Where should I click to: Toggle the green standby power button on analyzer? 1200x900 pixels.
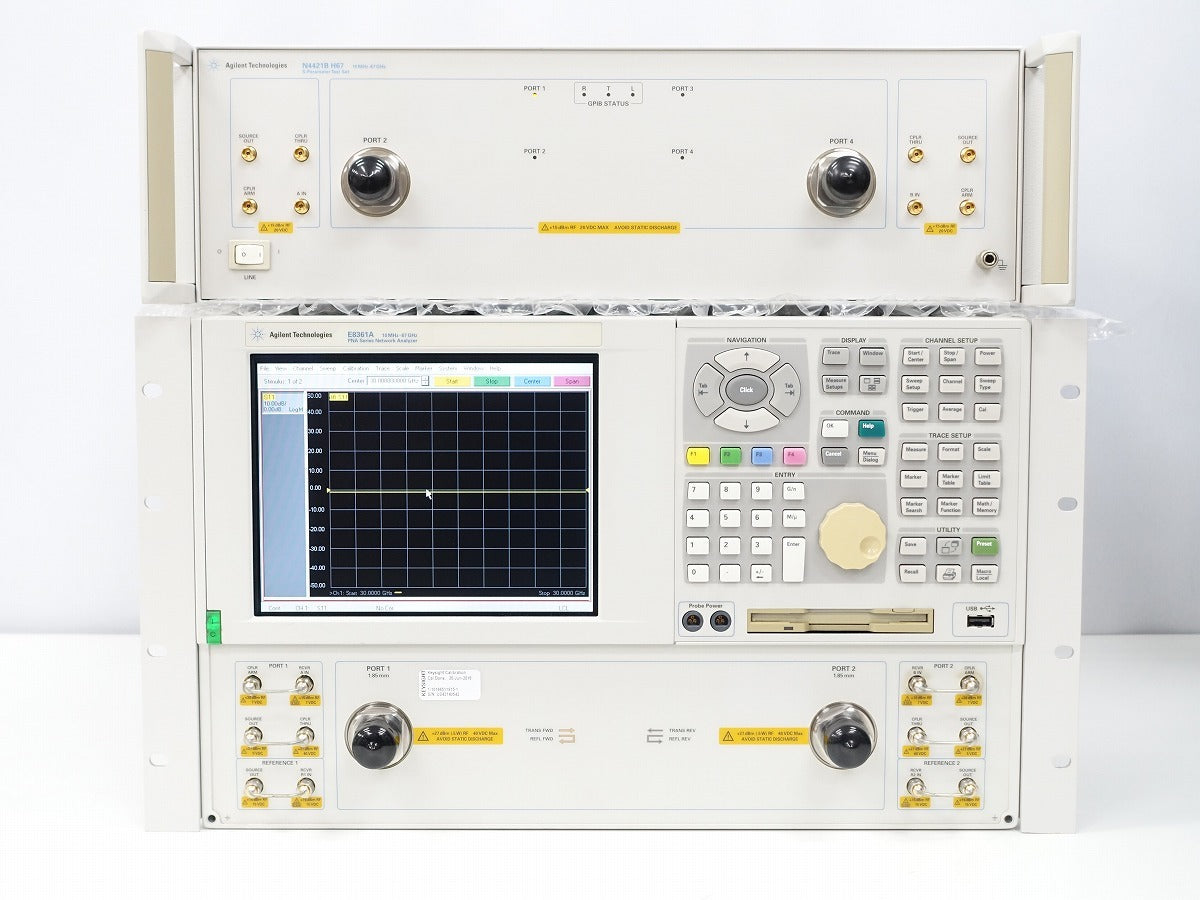[213, 627]
